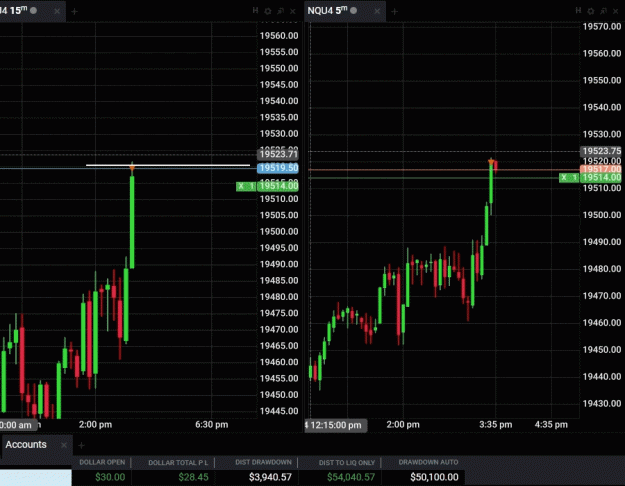
Task: Click the 2:00 pm label on 5m chart
Action: 403,425
